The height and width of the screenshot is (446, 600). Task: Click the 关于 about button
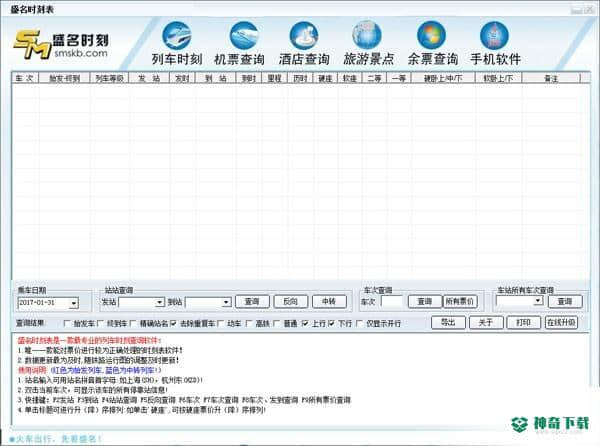486,322
